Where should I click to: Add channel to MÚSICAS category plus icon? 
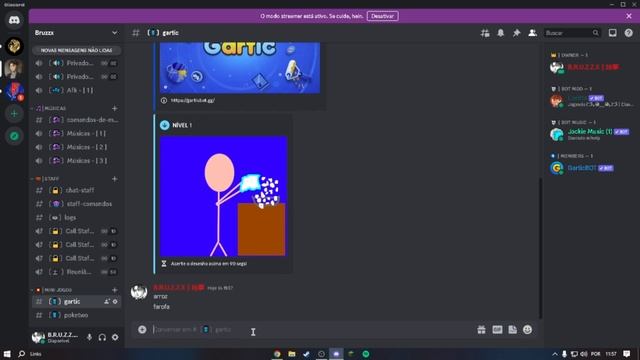115,108
